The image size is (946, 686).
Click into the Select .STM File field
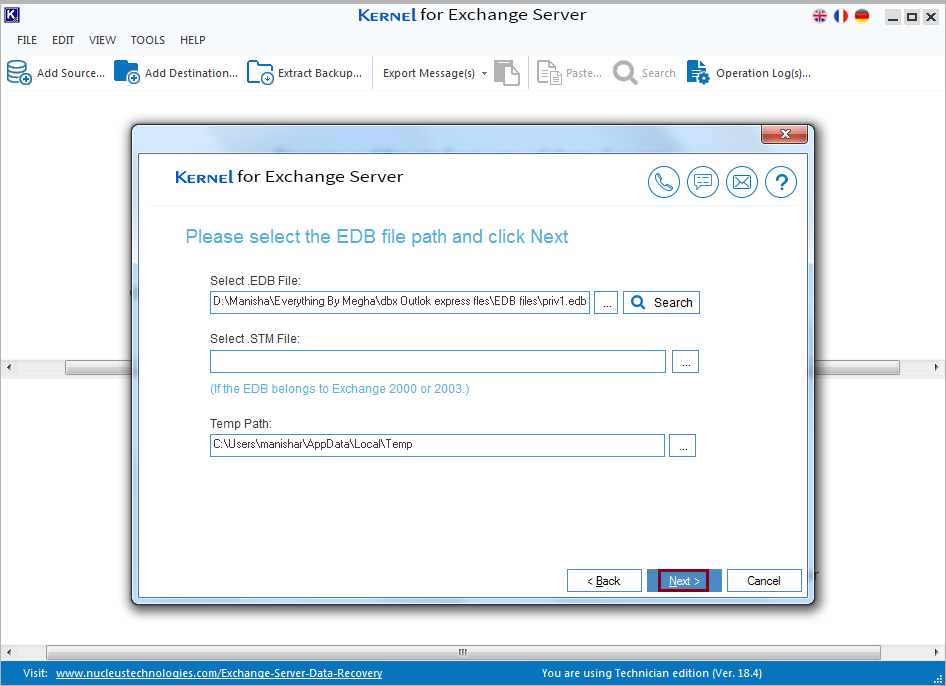(x=437, y=361)
